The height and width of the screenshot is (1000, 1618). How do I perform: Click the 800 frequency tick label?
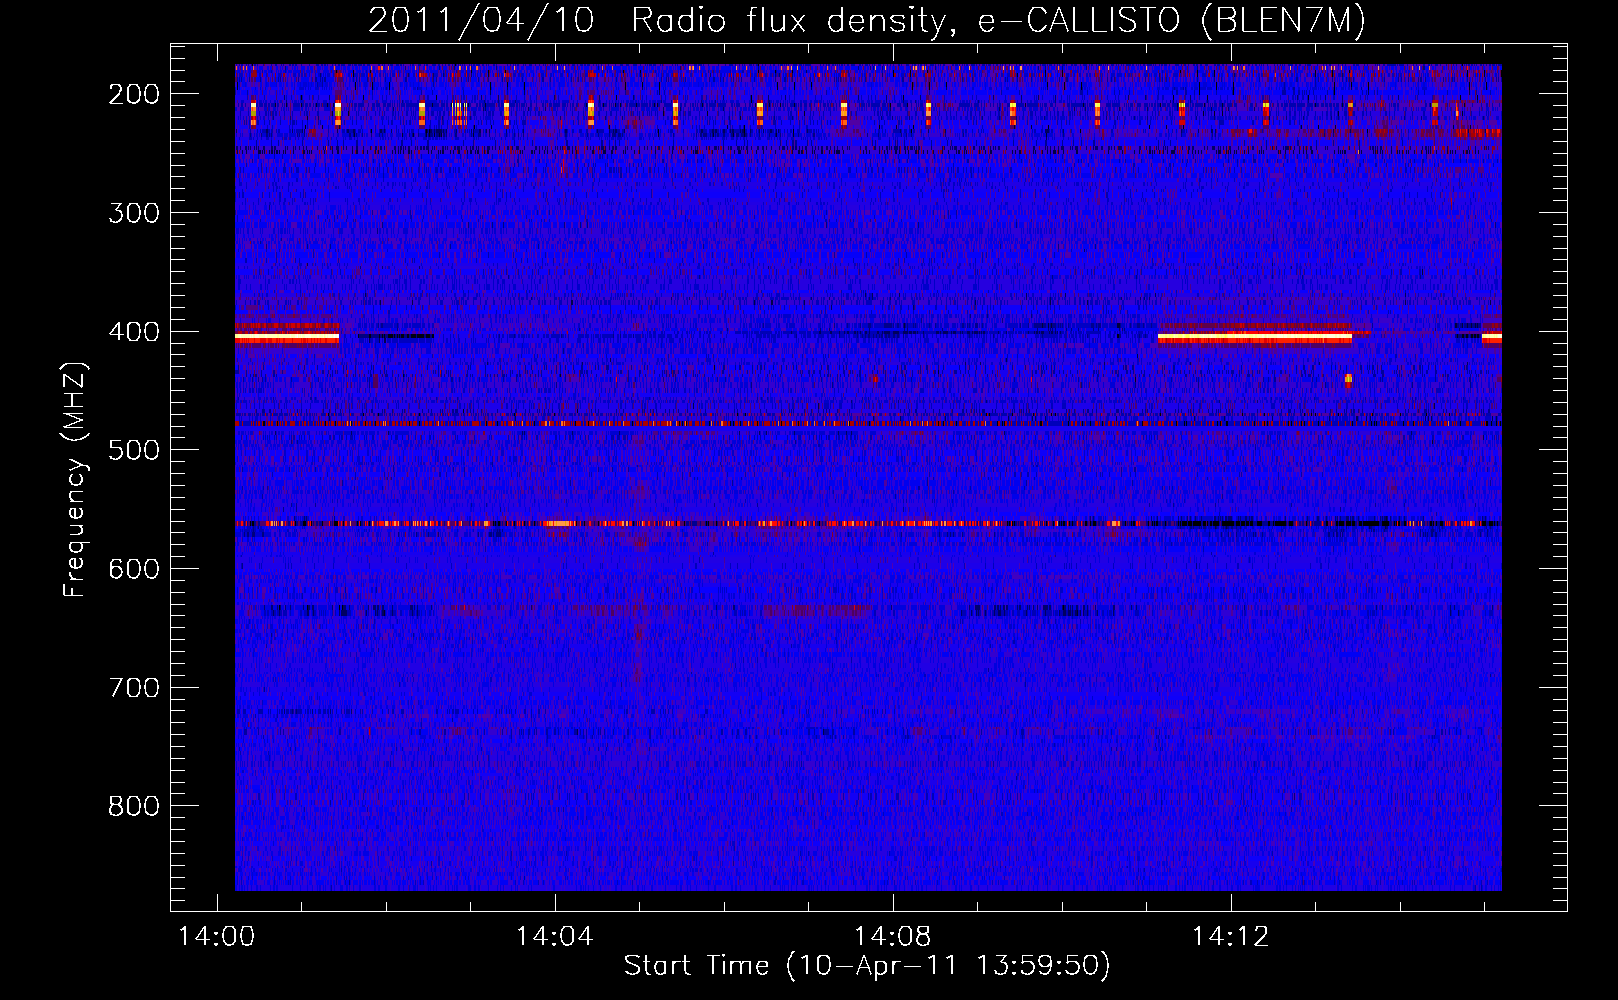[133, 806]
